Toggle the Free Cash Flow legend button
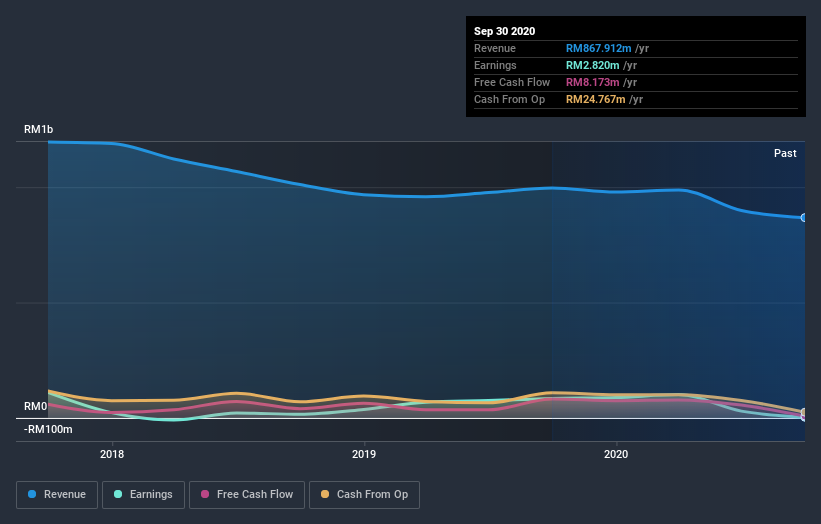 coord(247,495)
